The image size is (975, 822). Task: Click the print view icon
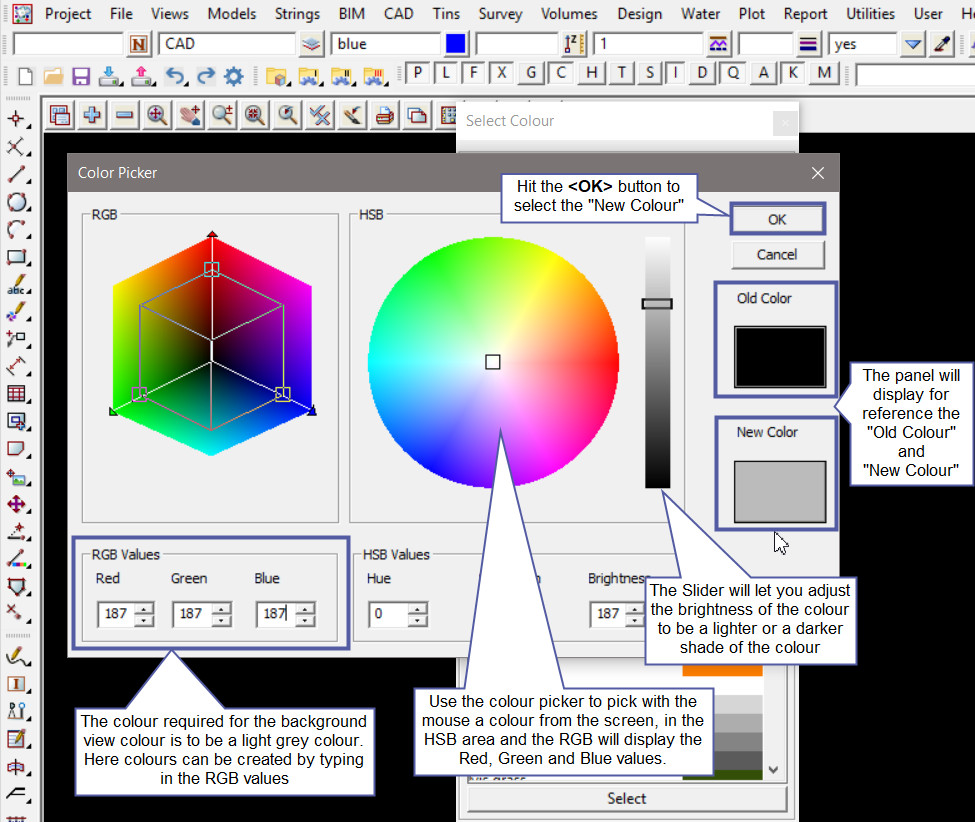[x=383, y=115]
